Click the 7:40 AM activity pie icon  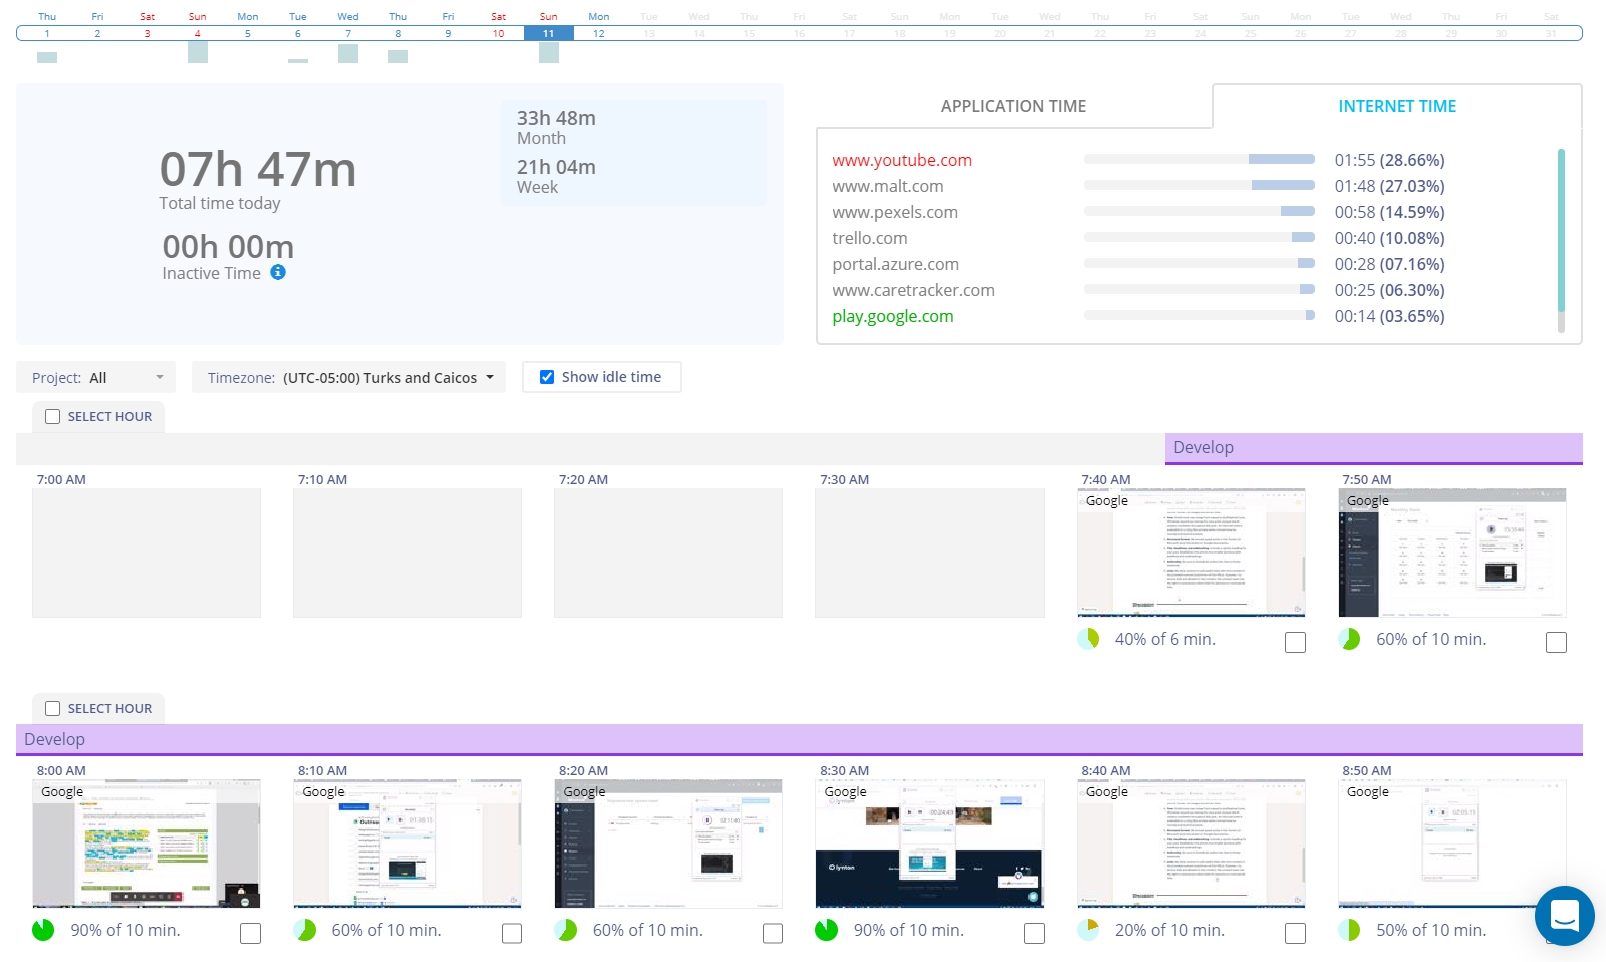coord(1088,639)
